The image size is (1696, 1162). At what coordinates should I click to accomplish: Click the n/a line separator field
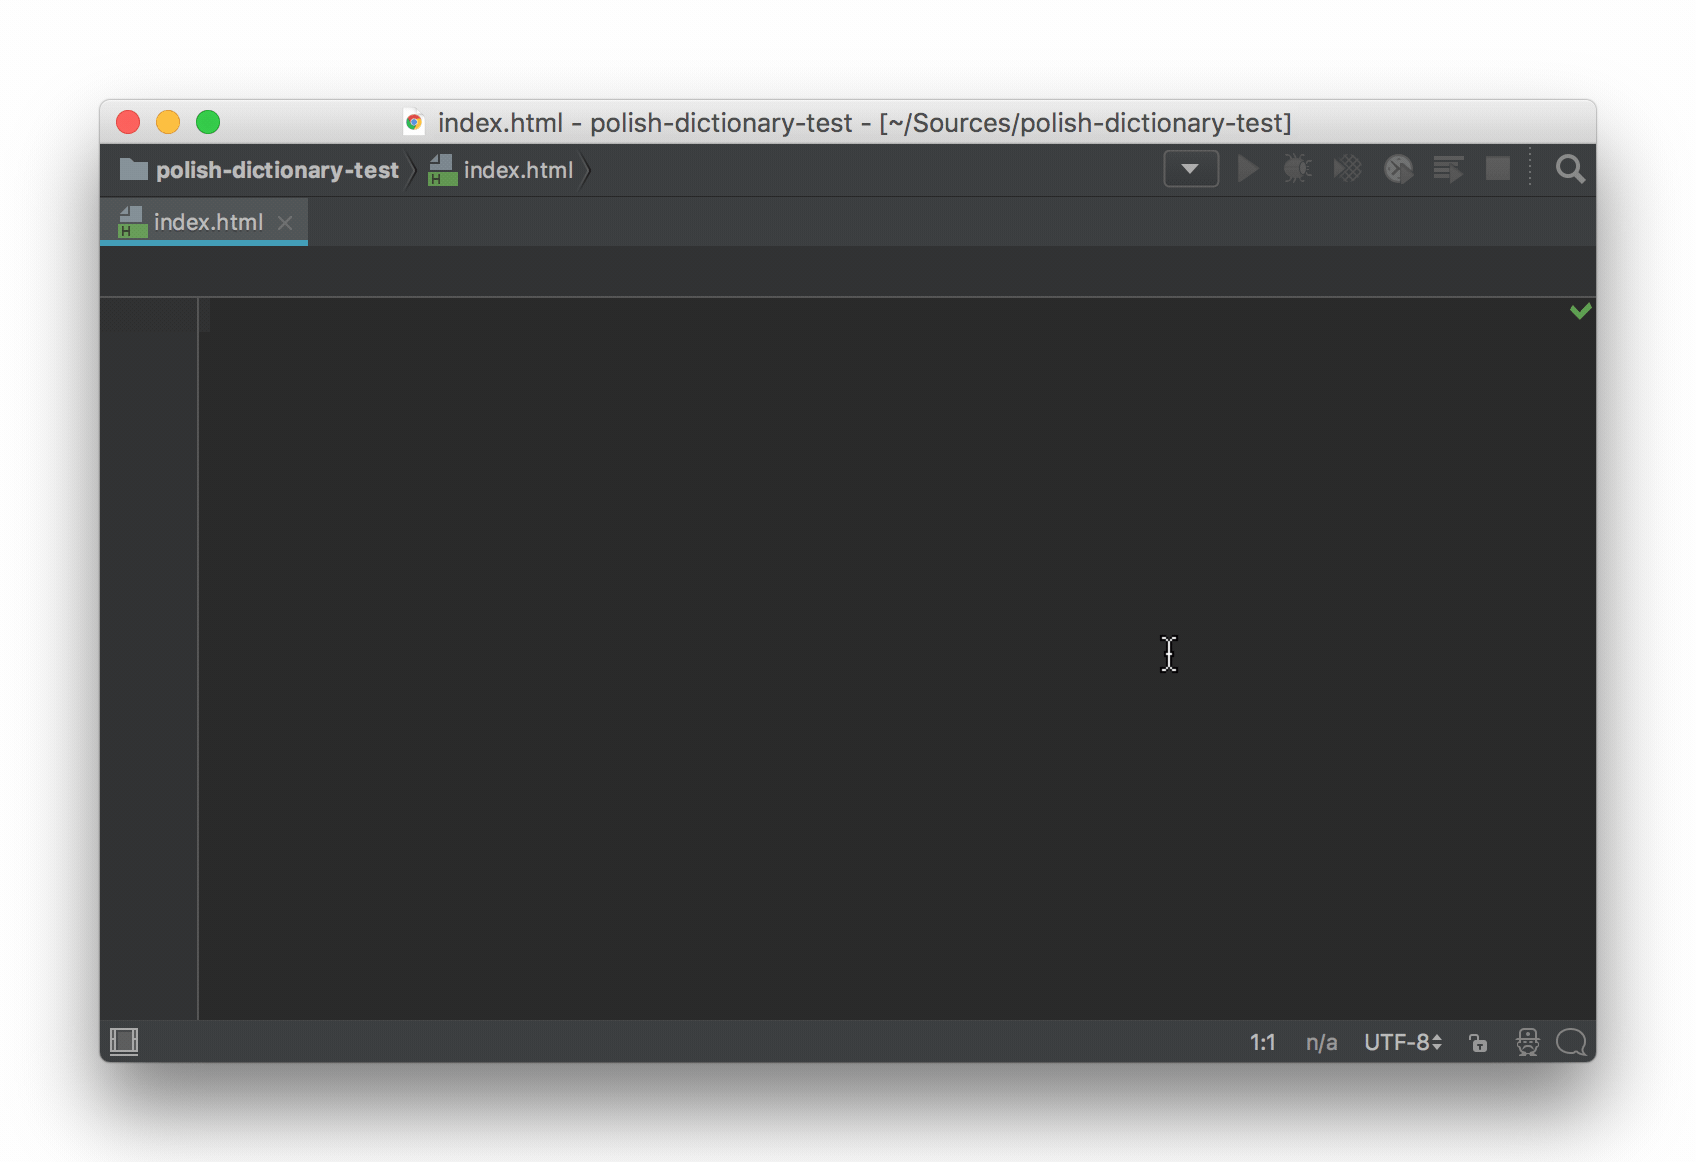coord(1321,1042)
